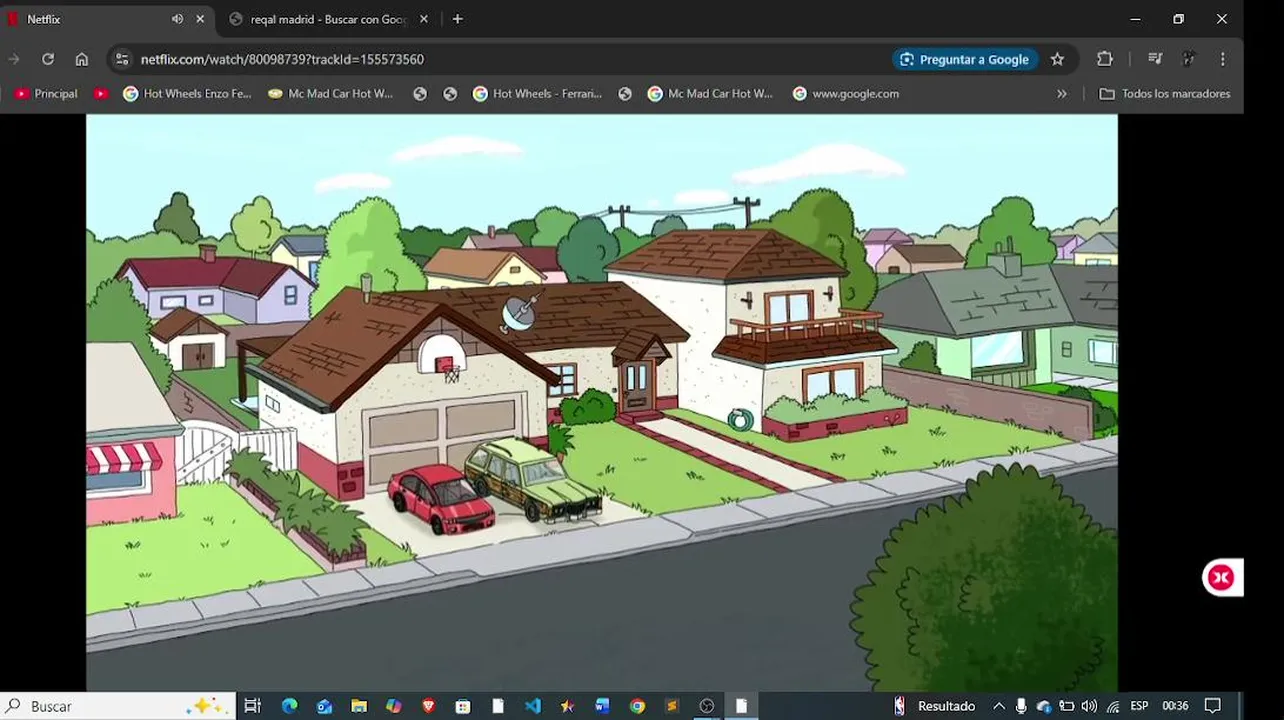Open the www.google.com bookmark
Screen dimensions: 1284x720
(846, 94)
